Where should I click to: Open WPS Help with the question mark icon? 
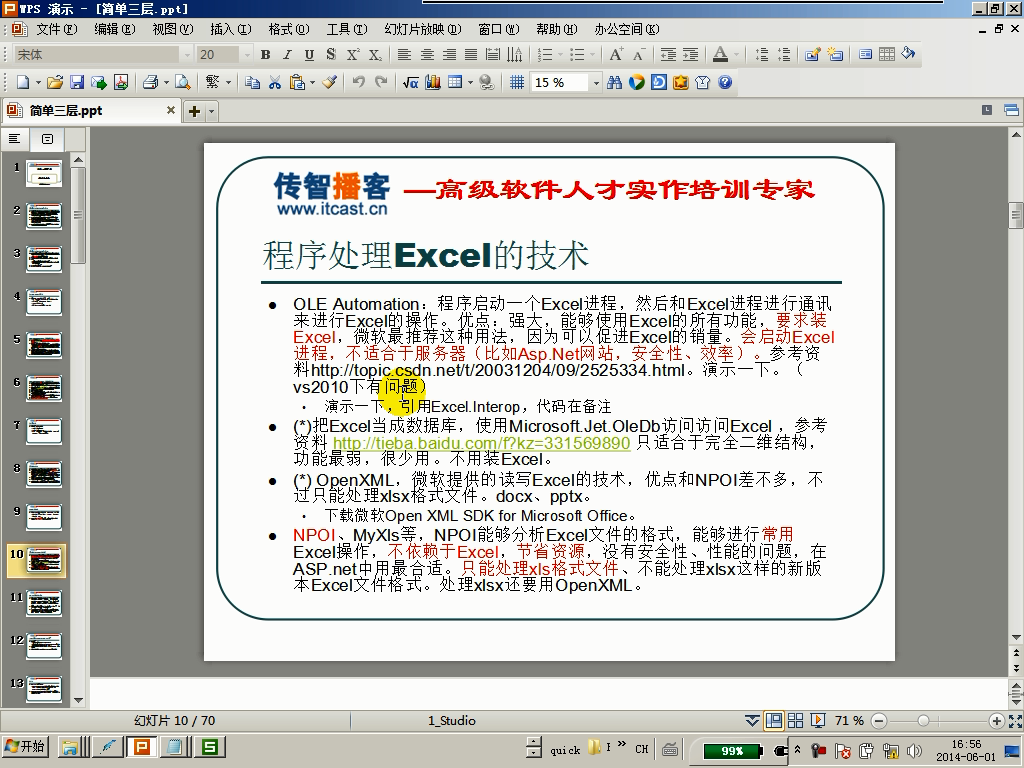click(723, 82)
